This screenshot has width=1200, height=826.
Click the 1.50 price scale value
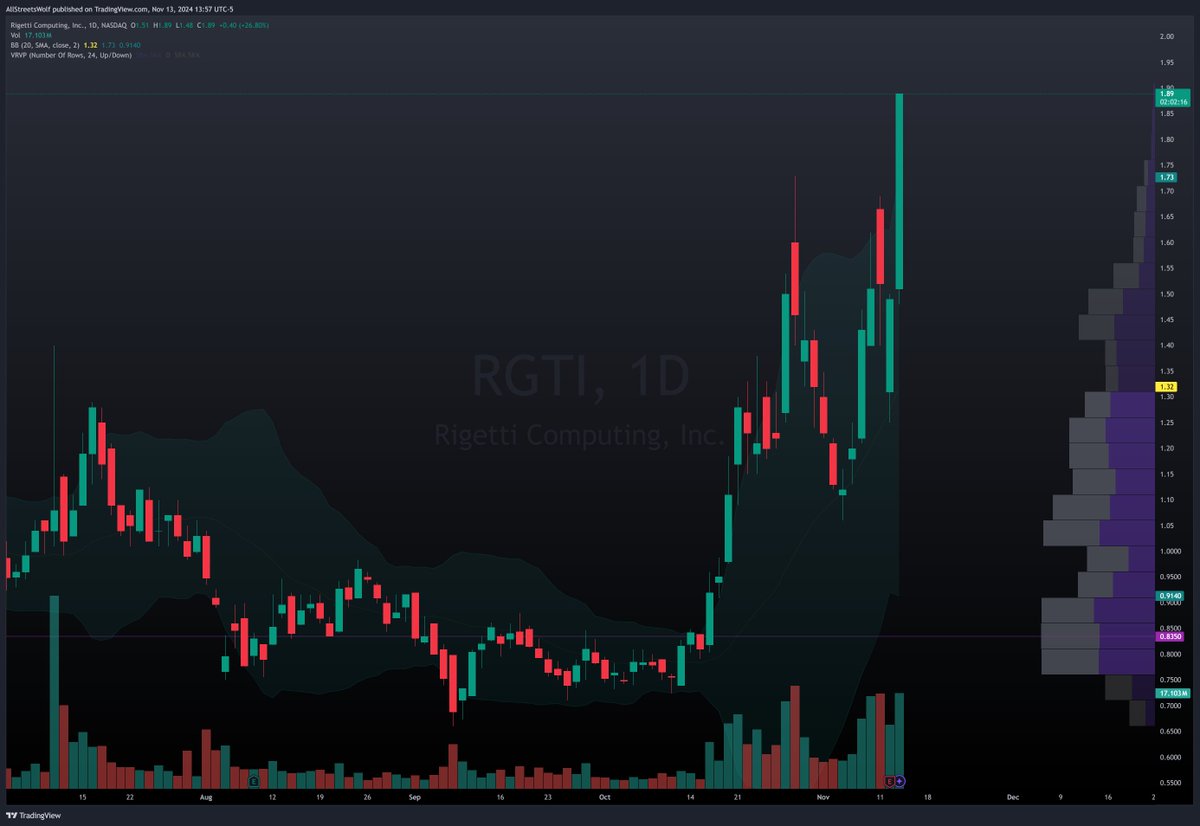click(1166, 294)
